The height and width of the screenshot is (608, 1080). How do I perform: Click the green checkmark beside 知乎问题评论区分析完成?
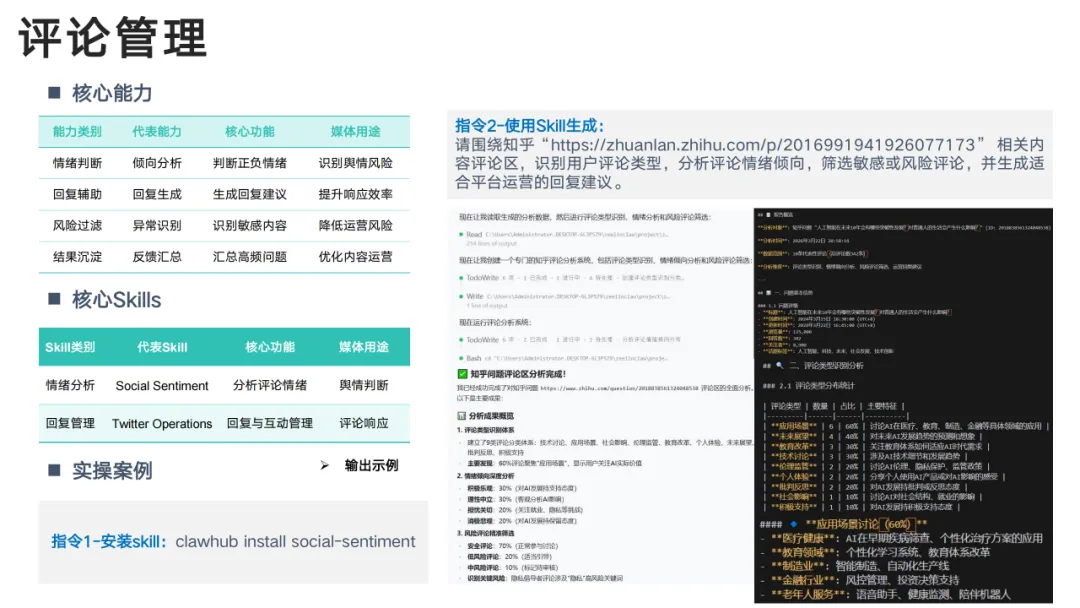point(462,374)
